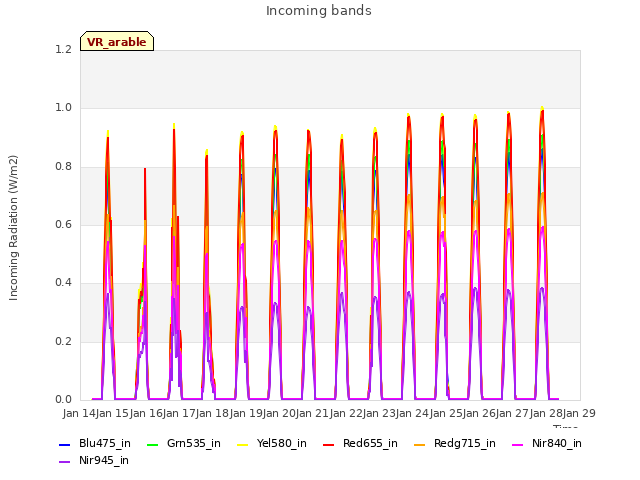640x480 pixels.
Task: Click the red Red655_in legend color marker
Action: pyautogui.click(x=329, y=444)
